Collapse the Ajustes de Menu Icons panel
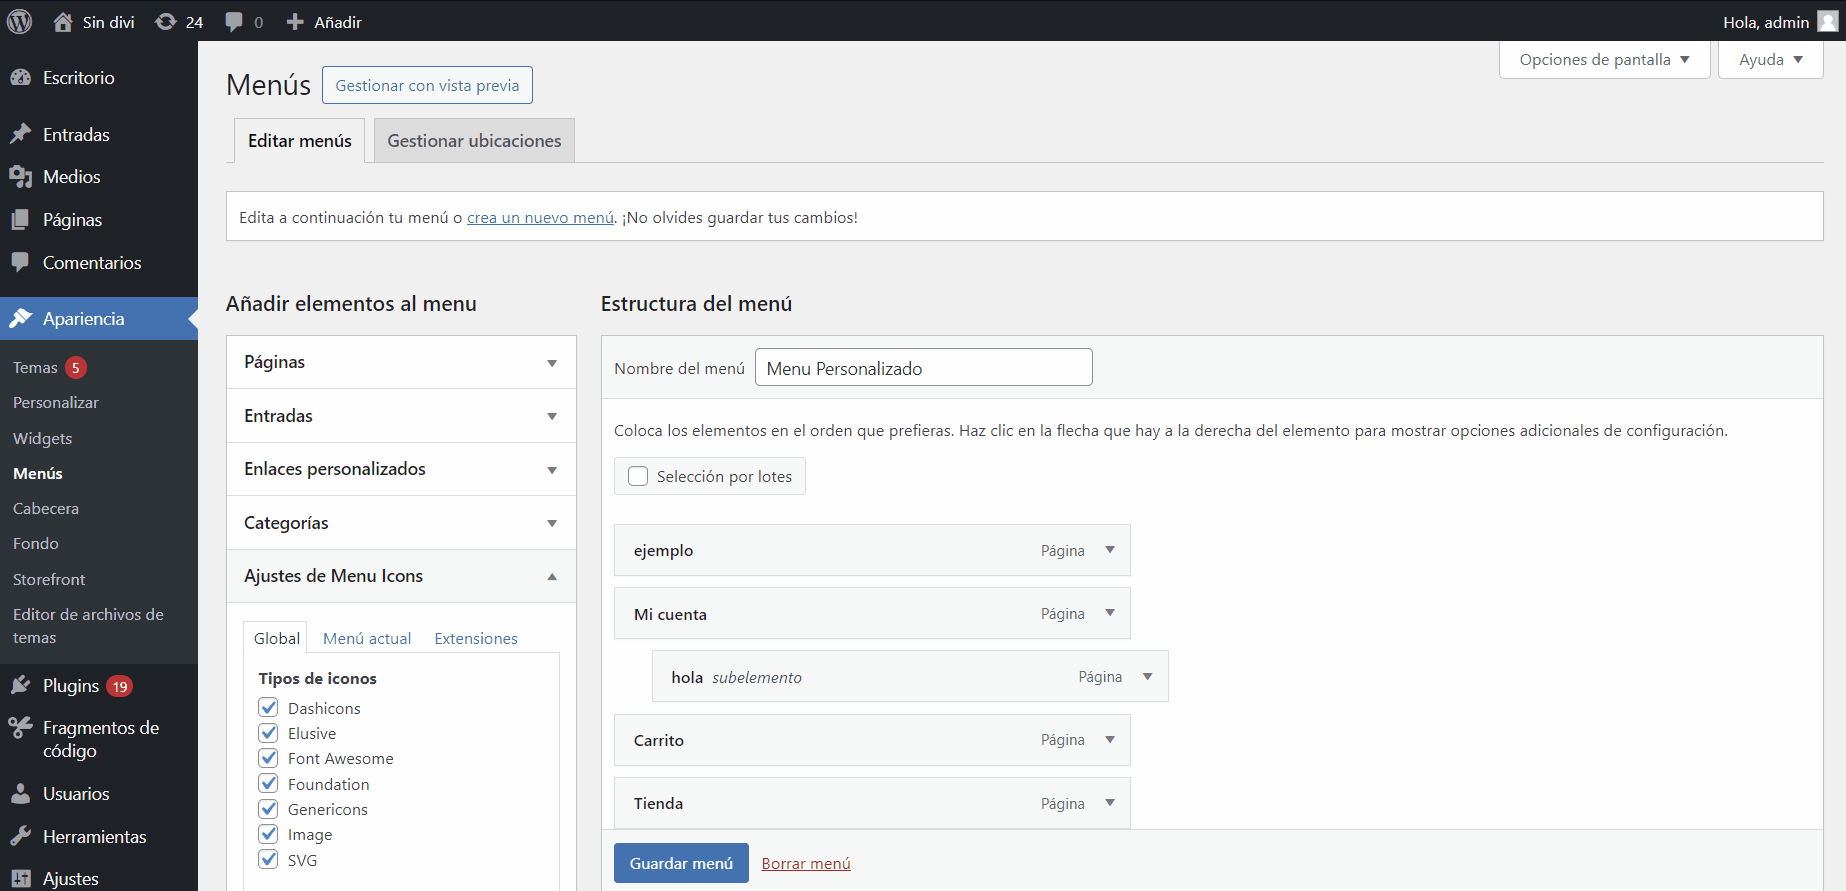 (552, 576)
